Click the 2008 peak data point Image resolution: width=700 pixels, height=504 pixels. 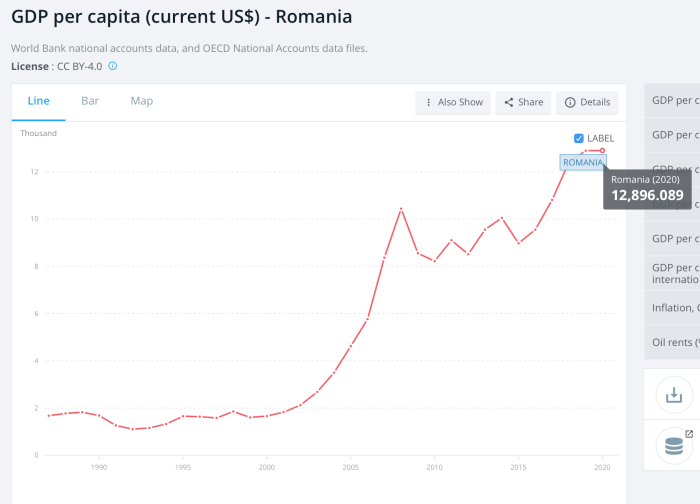[x=401, y=209]
